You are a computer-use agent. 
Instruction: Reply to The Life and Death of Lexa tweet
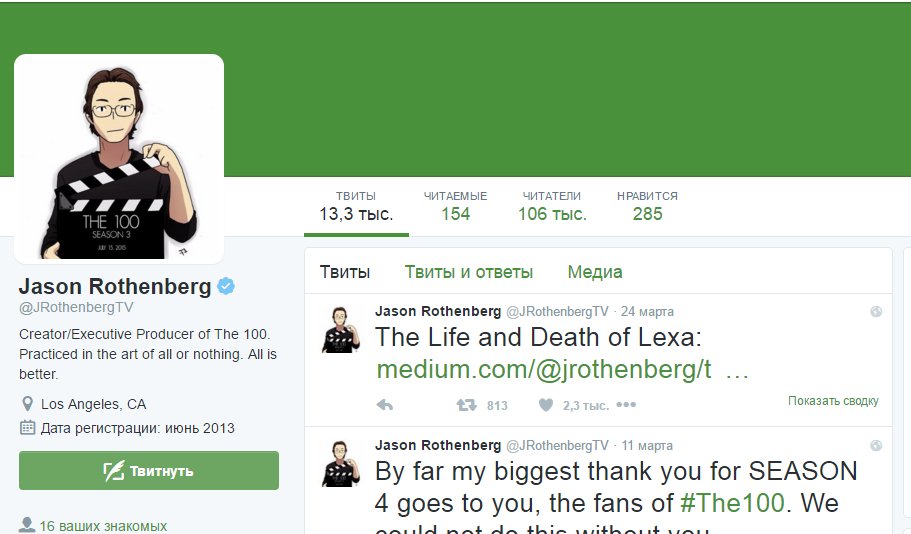click(x=385, y=405)
